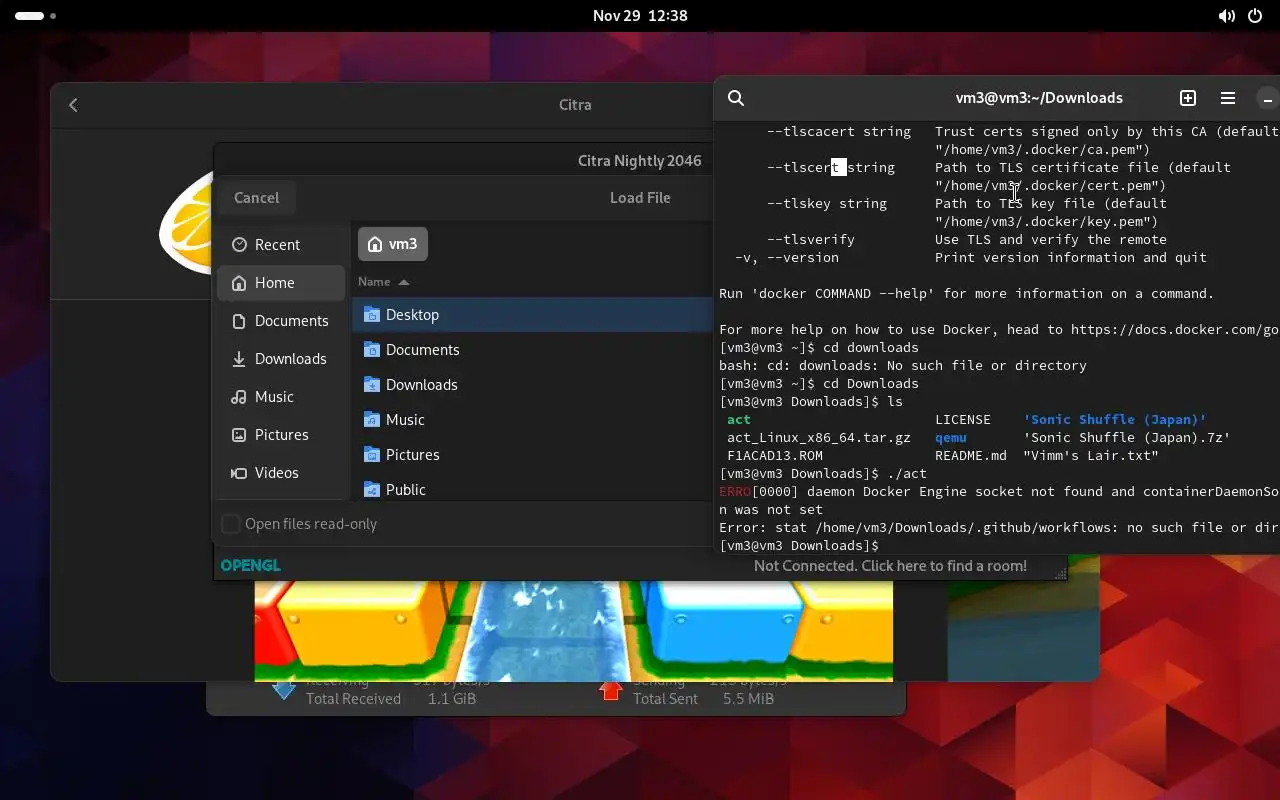Click act_Linux_x86_64.tar.gz in terminal output
Viewport: 1280px width, 800px height.
click(819, 438)
